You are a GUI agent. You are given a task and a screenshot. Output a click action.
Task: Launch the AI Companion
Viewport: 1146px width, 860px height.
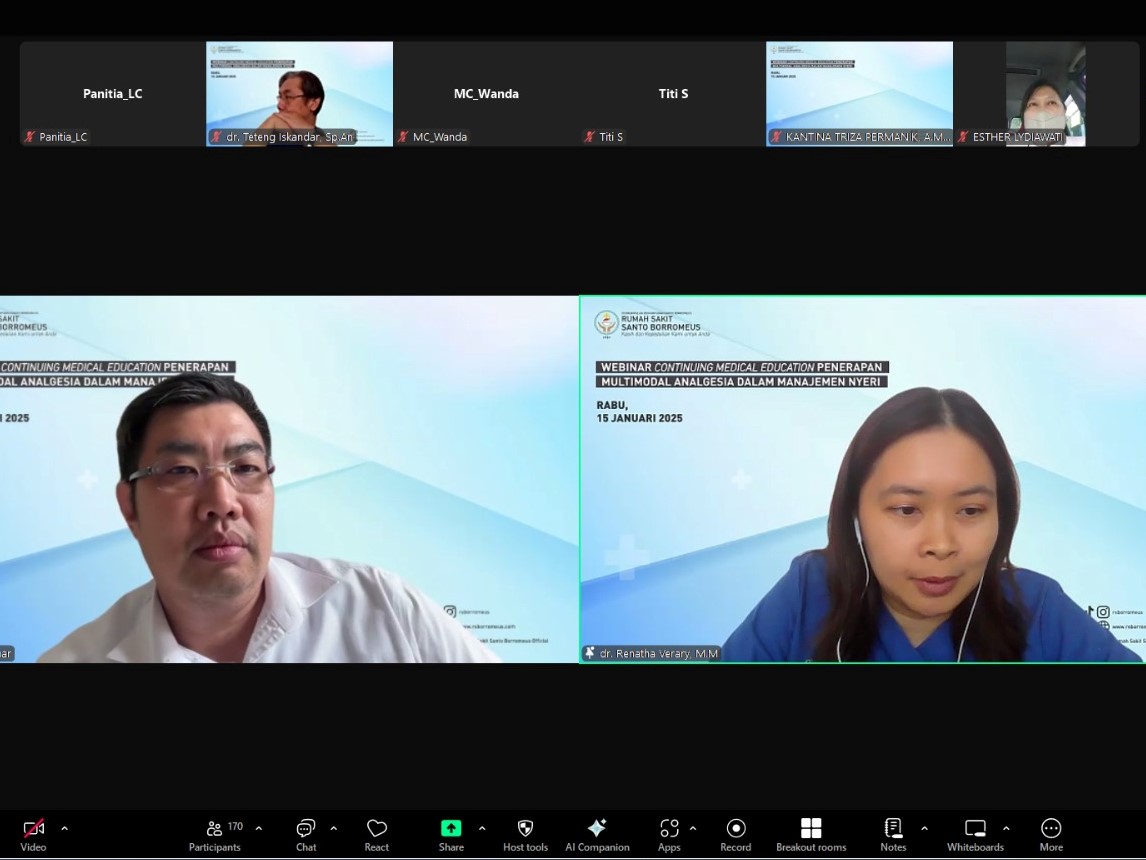pos(597,834)
